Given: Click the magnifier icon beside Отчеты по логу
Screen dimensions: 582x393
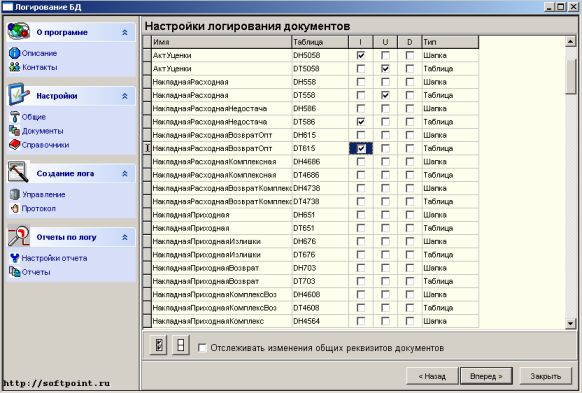Looking at the screenshot, I should 19,236.
